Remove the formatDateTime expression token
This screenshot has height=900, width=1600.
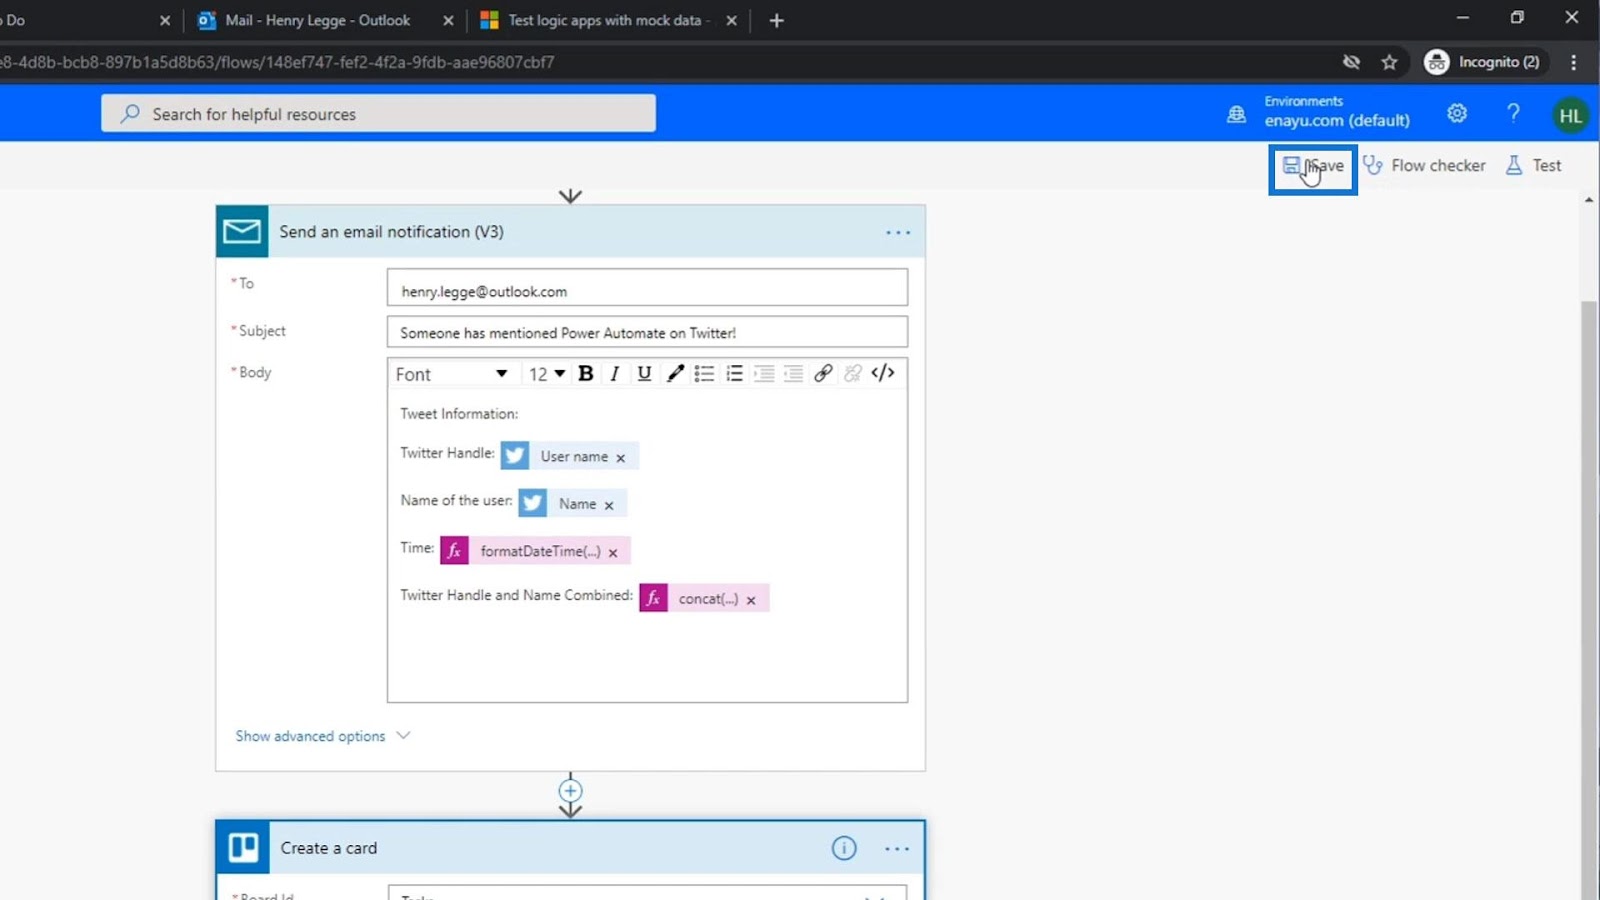tap(613, 552)
